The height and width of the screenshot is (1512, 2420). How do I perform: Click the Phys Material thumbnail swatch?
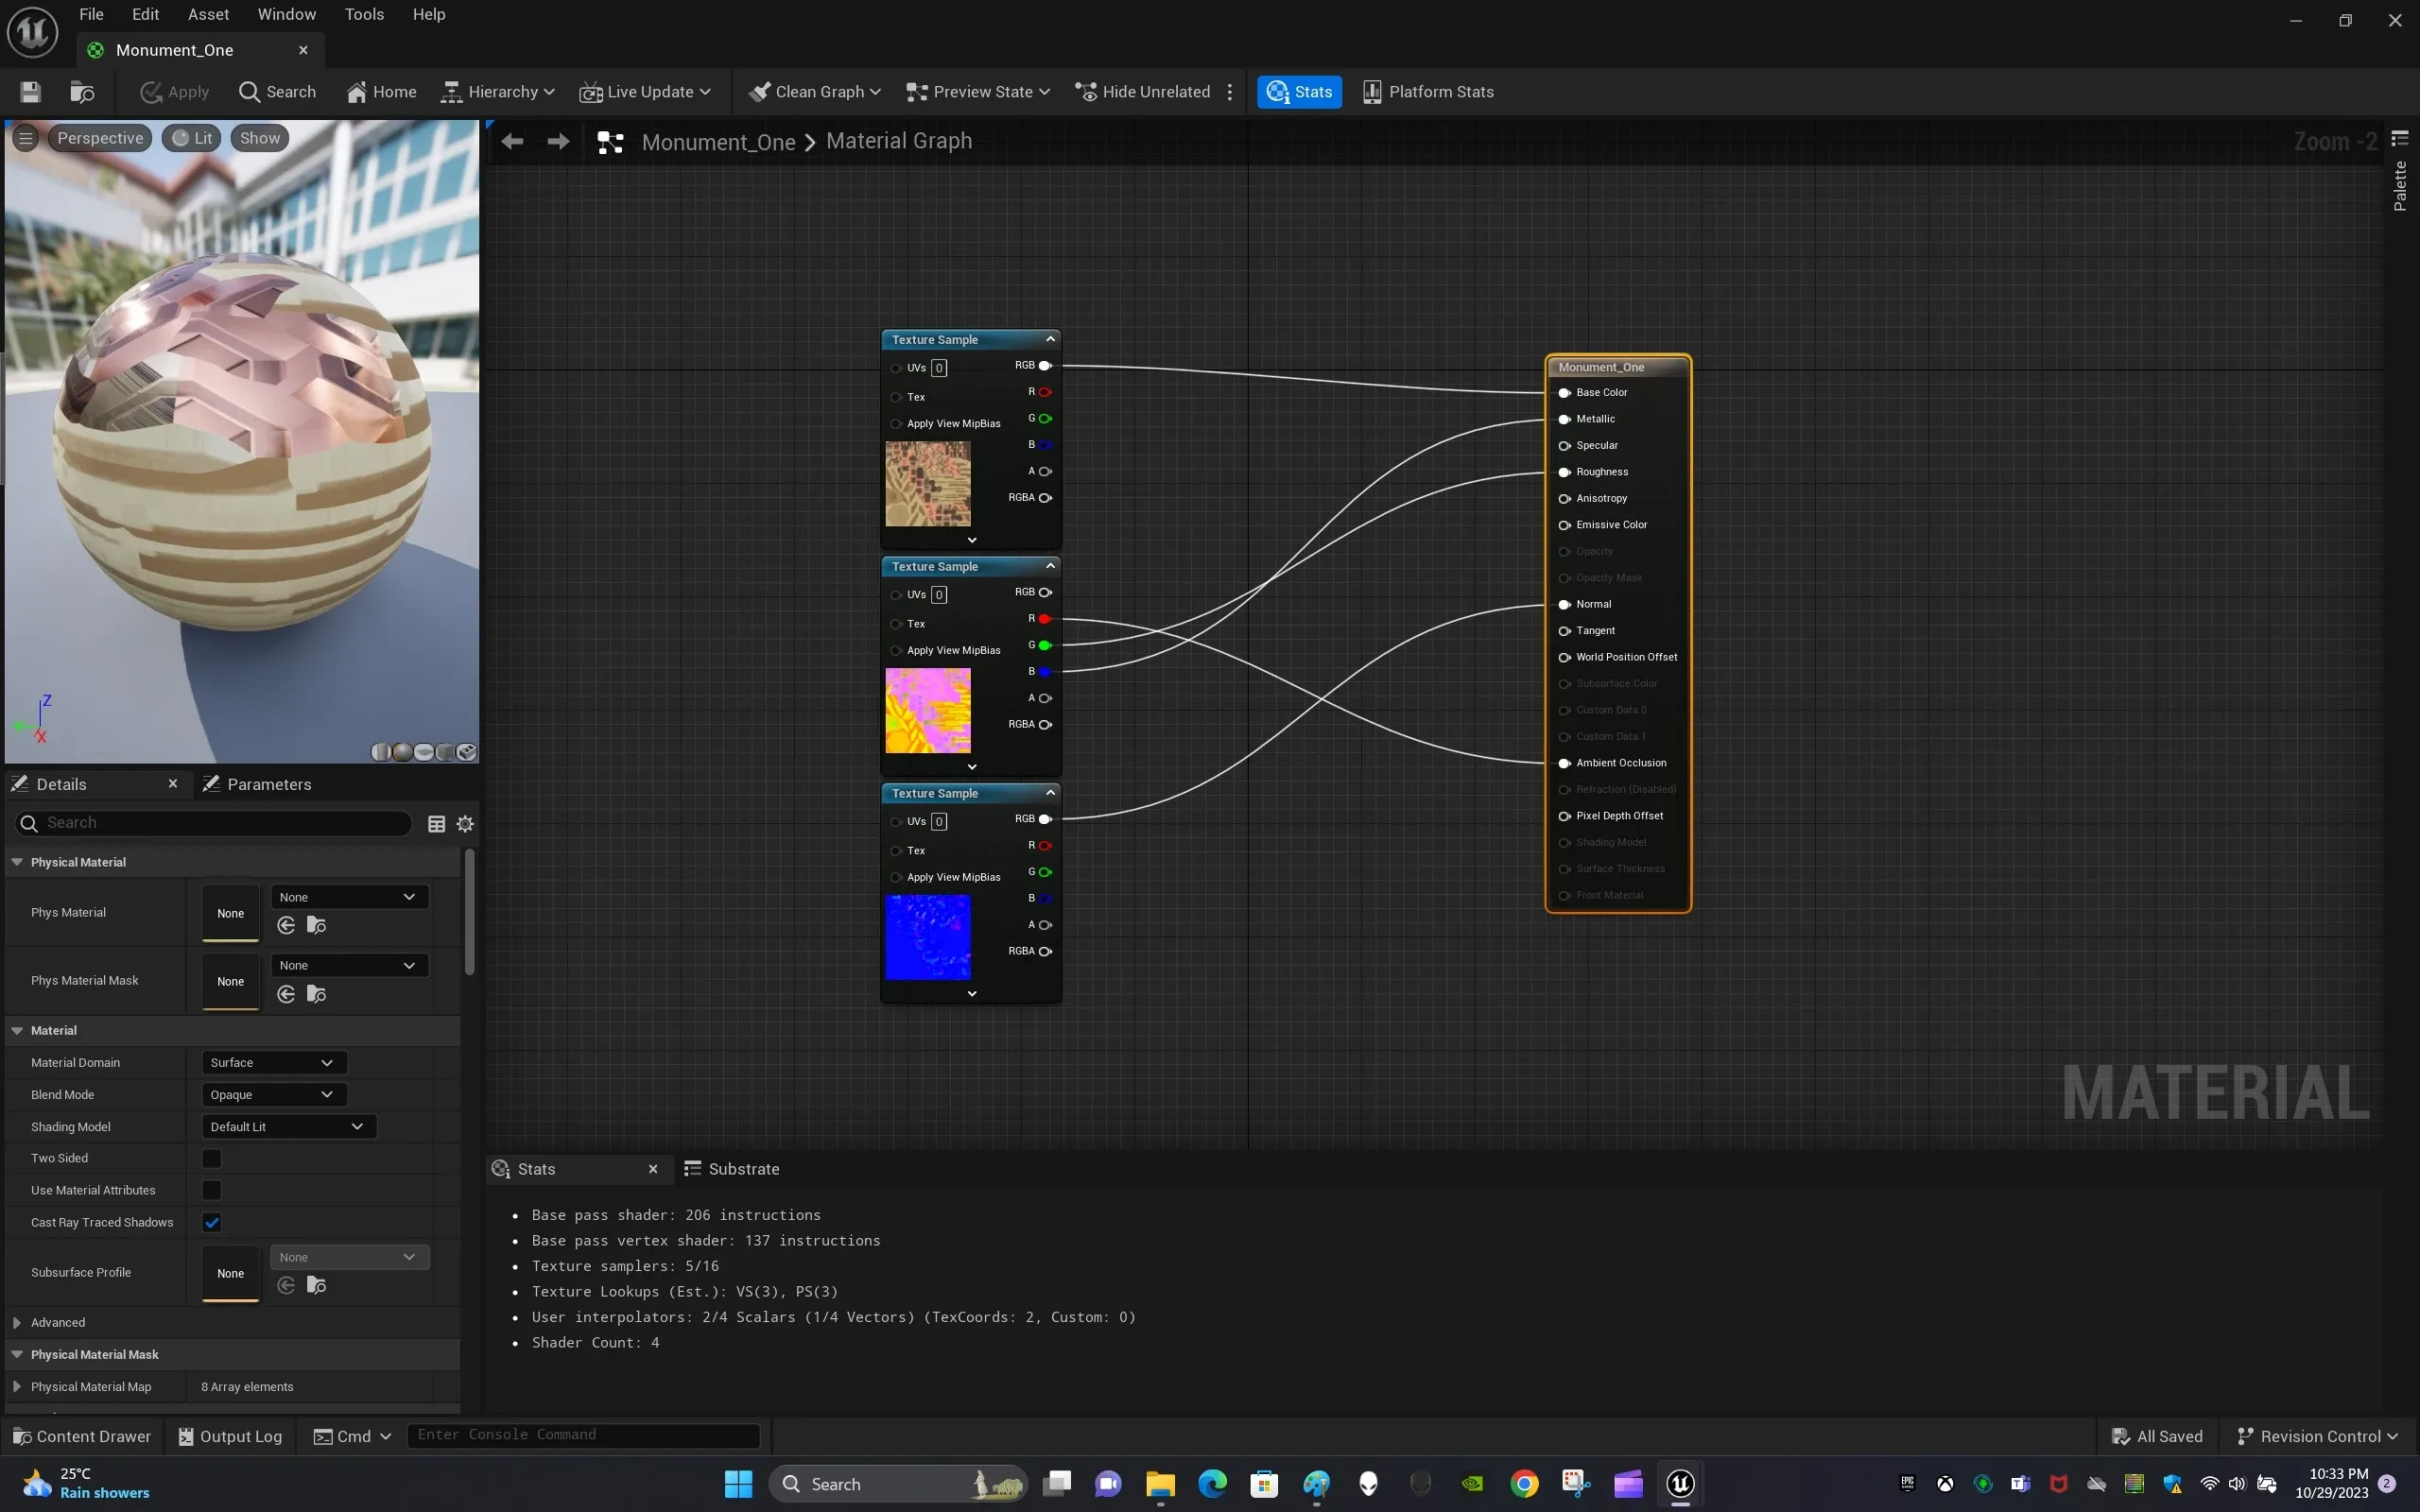click(x=230, y=913)
